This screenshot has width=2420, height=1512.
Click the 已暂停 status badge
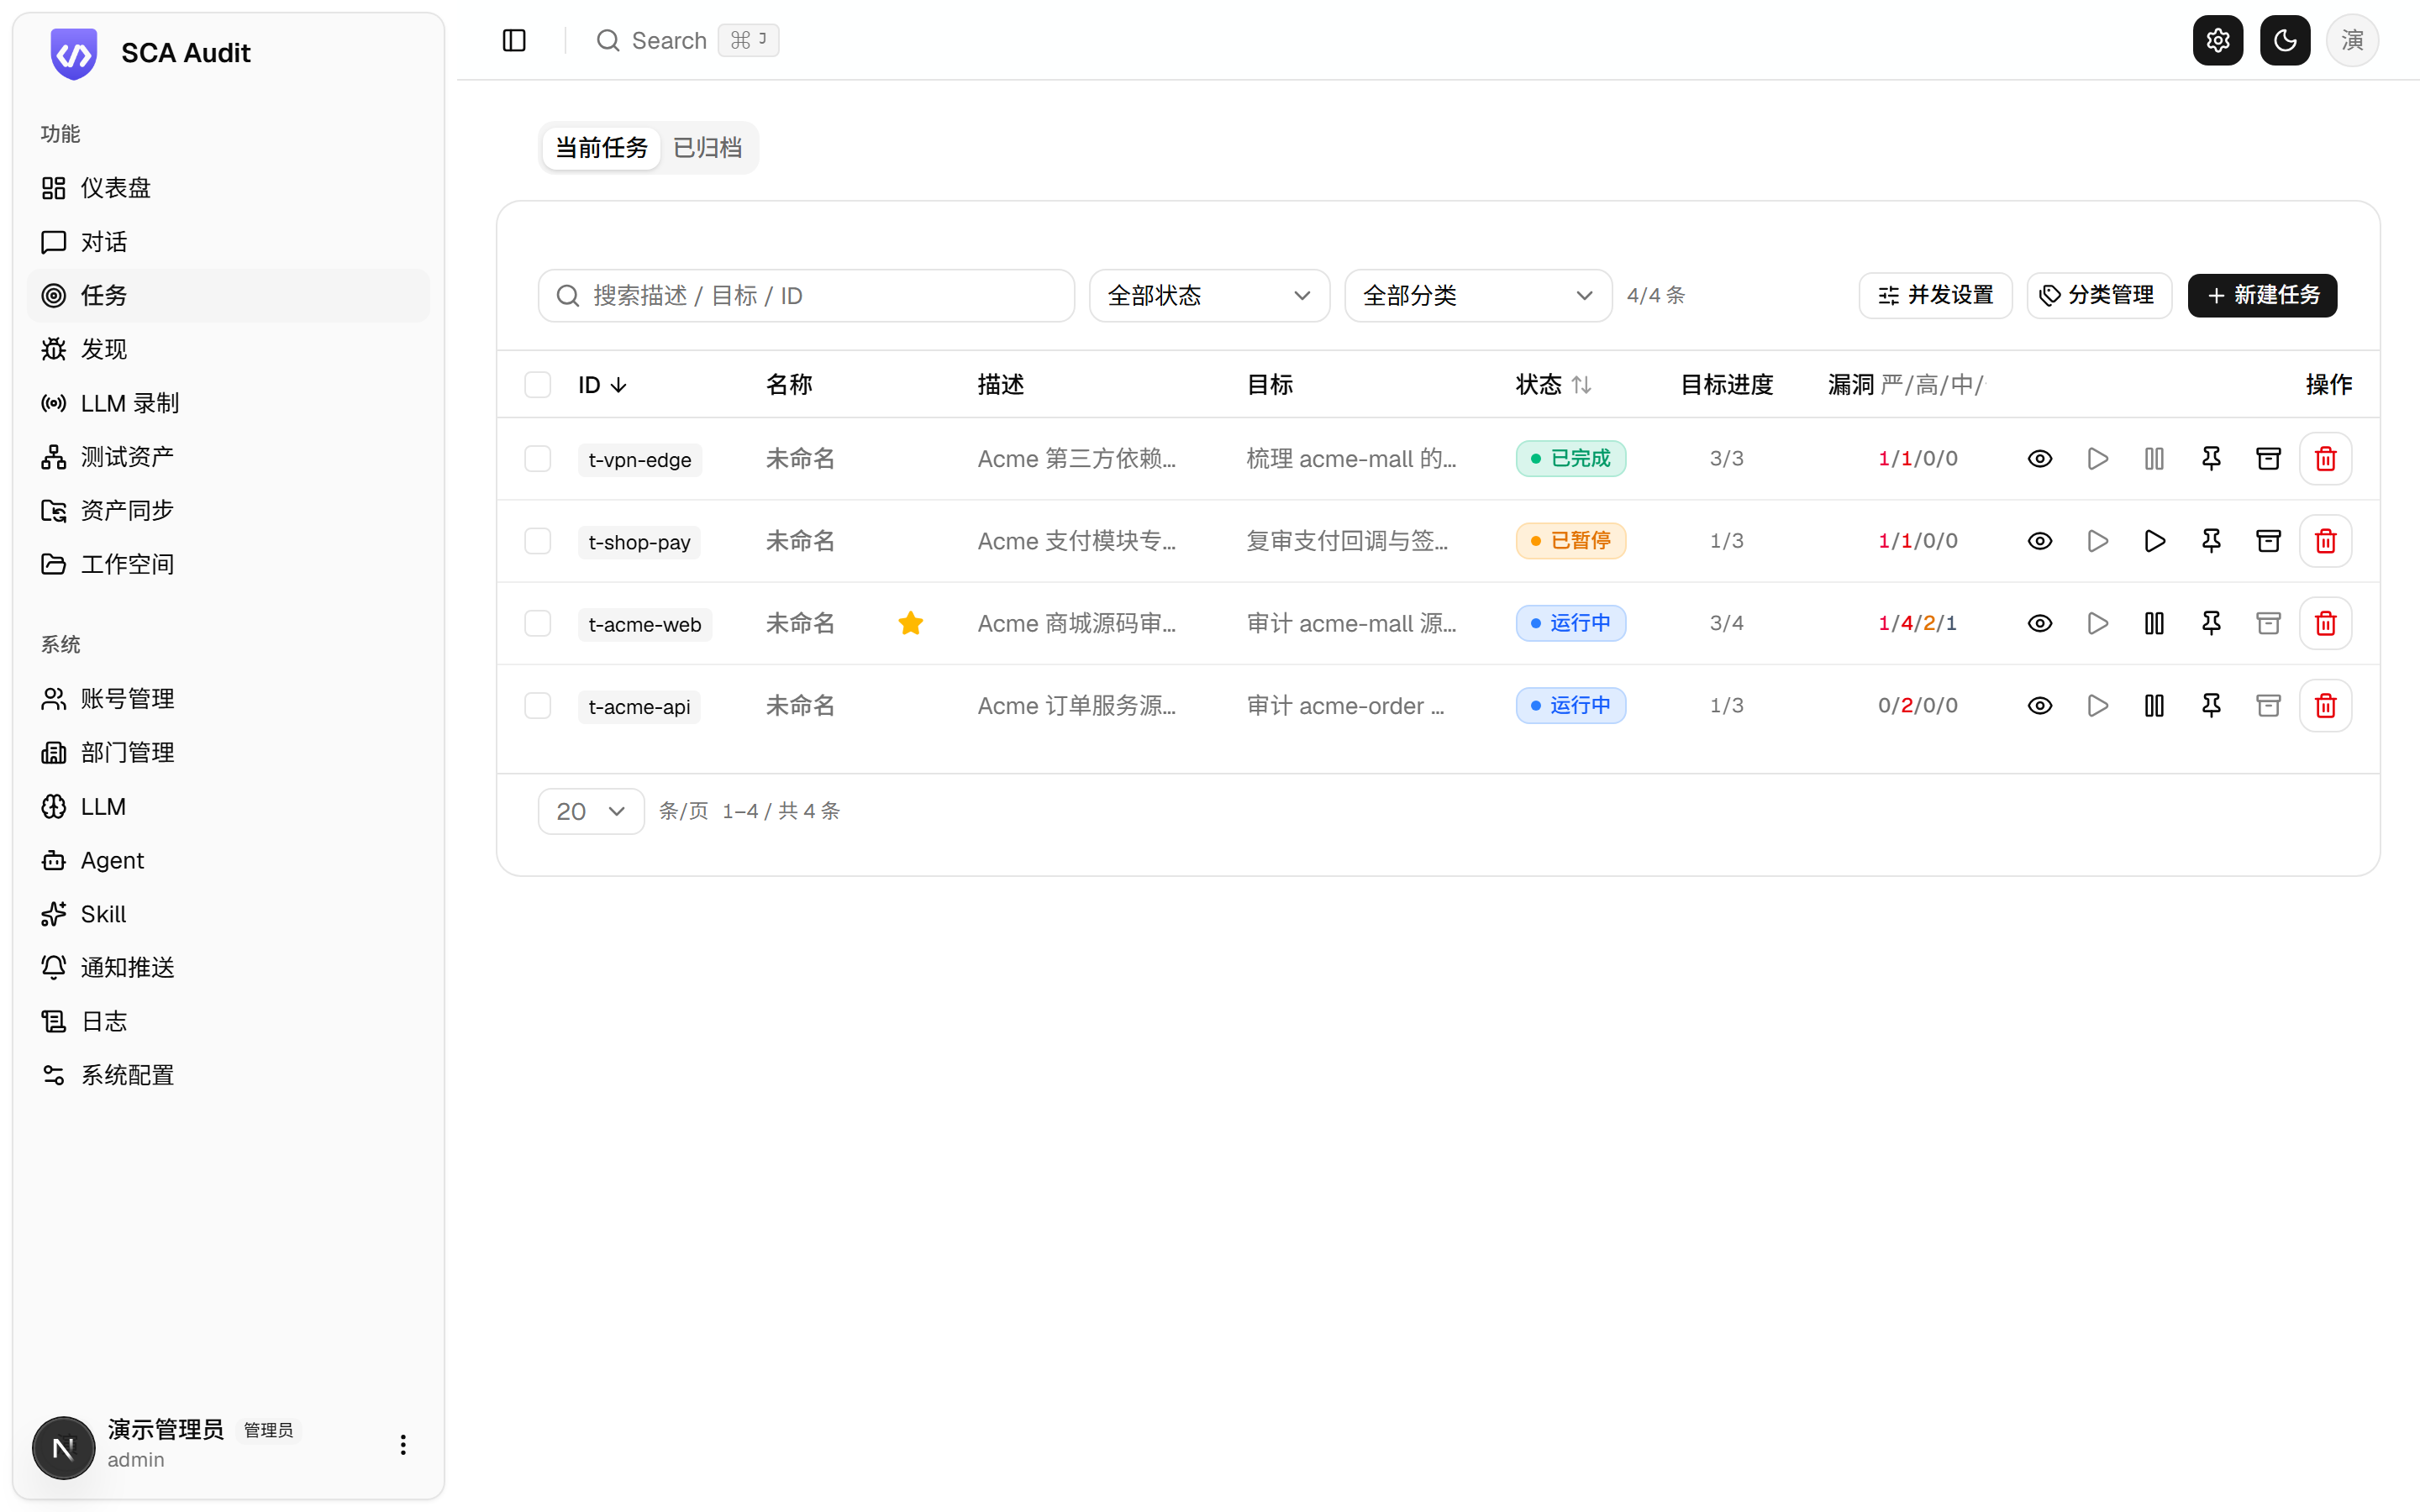[1570, 541]
